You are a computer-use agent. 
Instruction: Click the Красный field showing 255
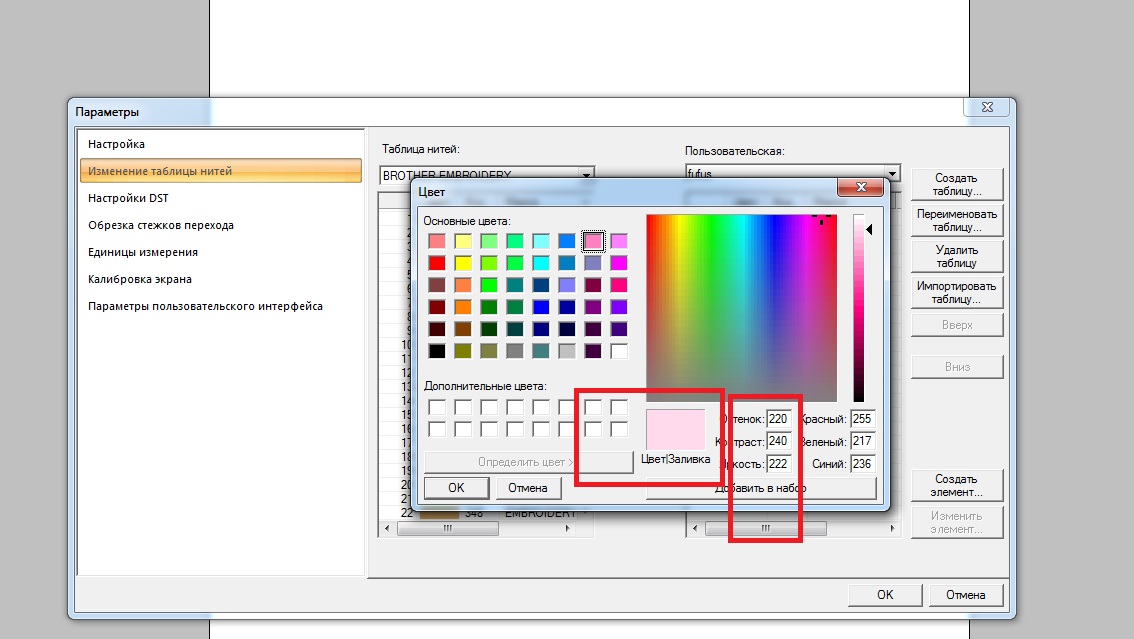861,419
